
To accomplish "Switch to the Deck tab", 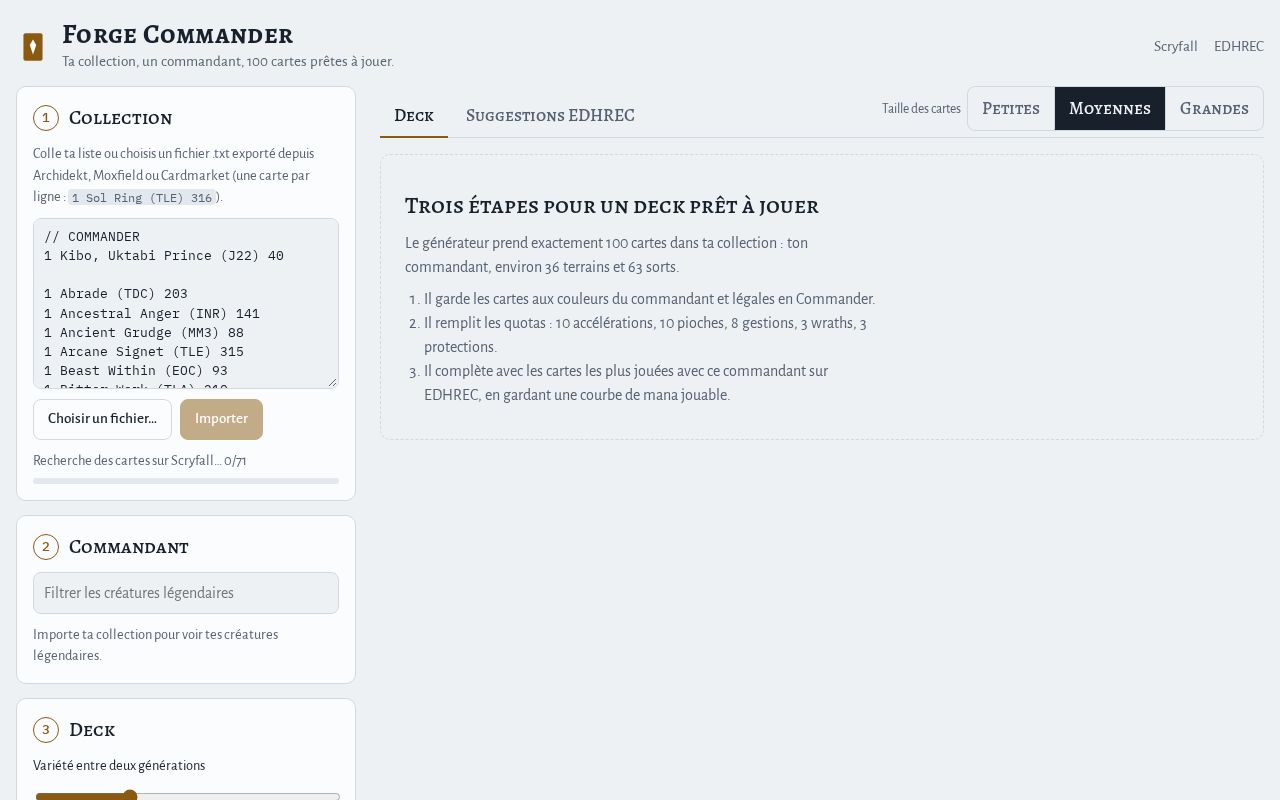I will (x=414, y=115).
